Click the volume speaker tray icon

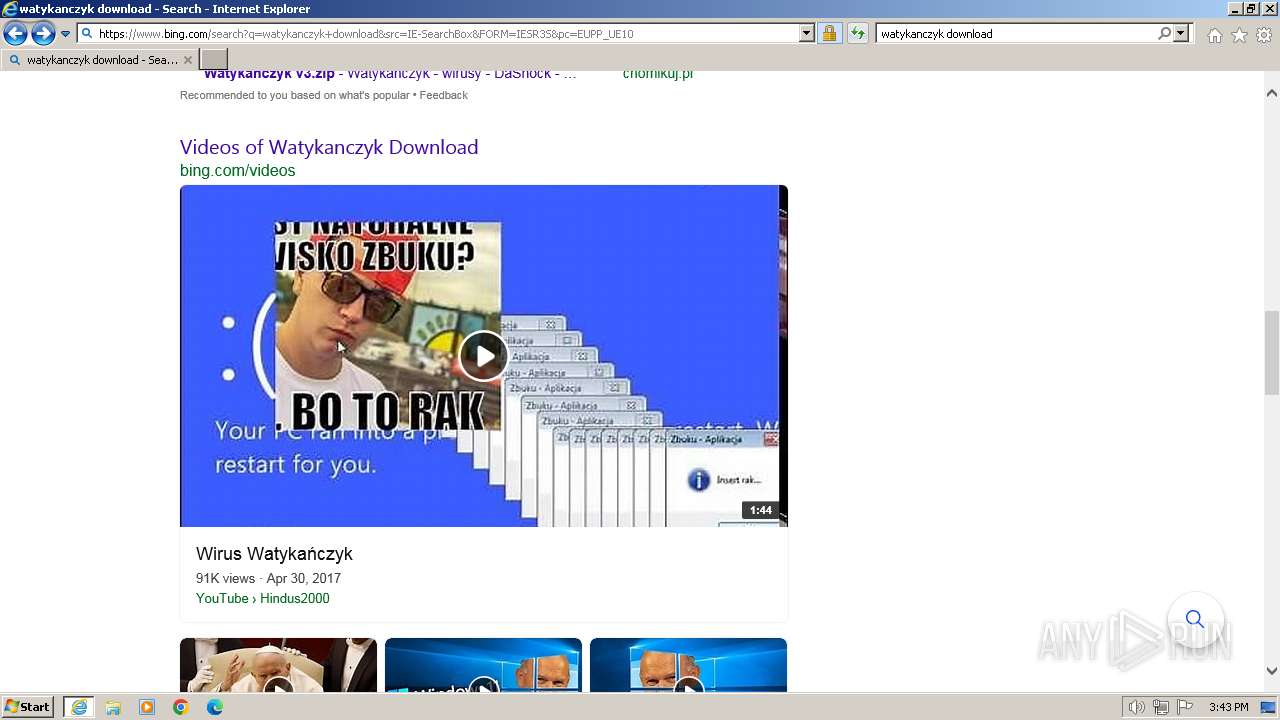click(x=1137, y=707)
